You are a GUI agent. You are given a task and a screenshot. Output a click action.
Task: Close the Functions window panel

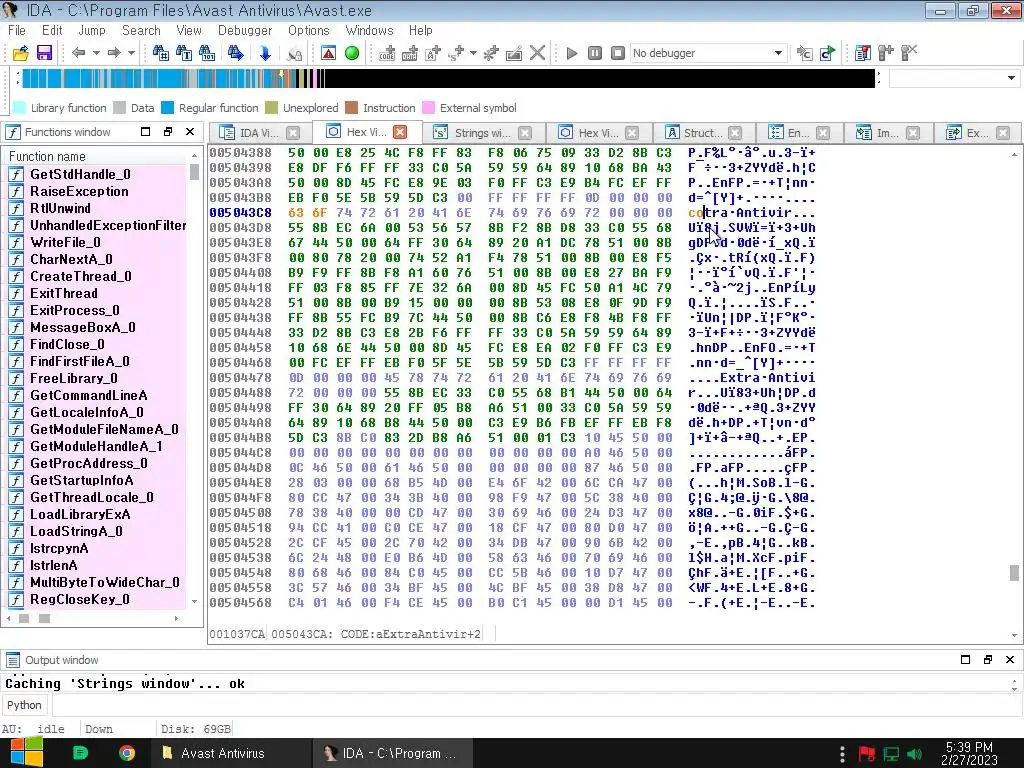coord(190,132)
